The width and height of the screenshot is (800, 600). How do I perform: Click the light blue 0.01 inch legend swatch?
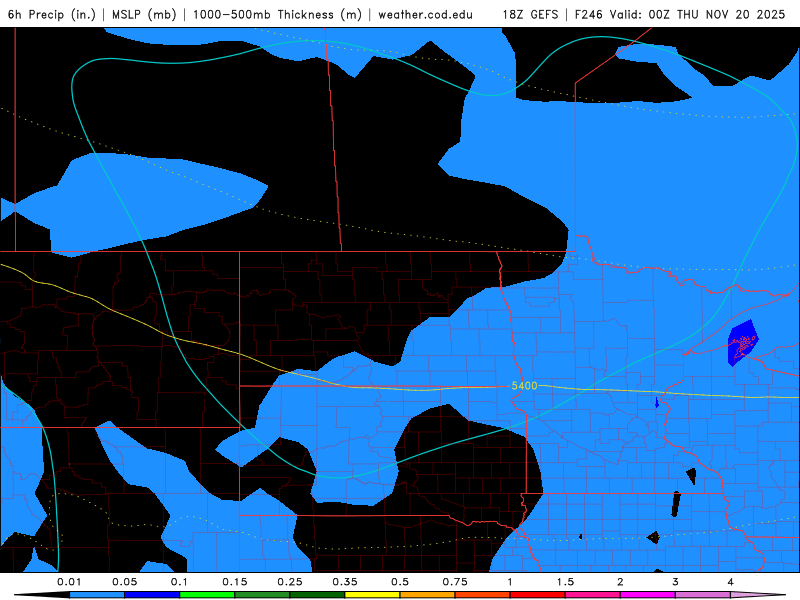pos(97,595)
